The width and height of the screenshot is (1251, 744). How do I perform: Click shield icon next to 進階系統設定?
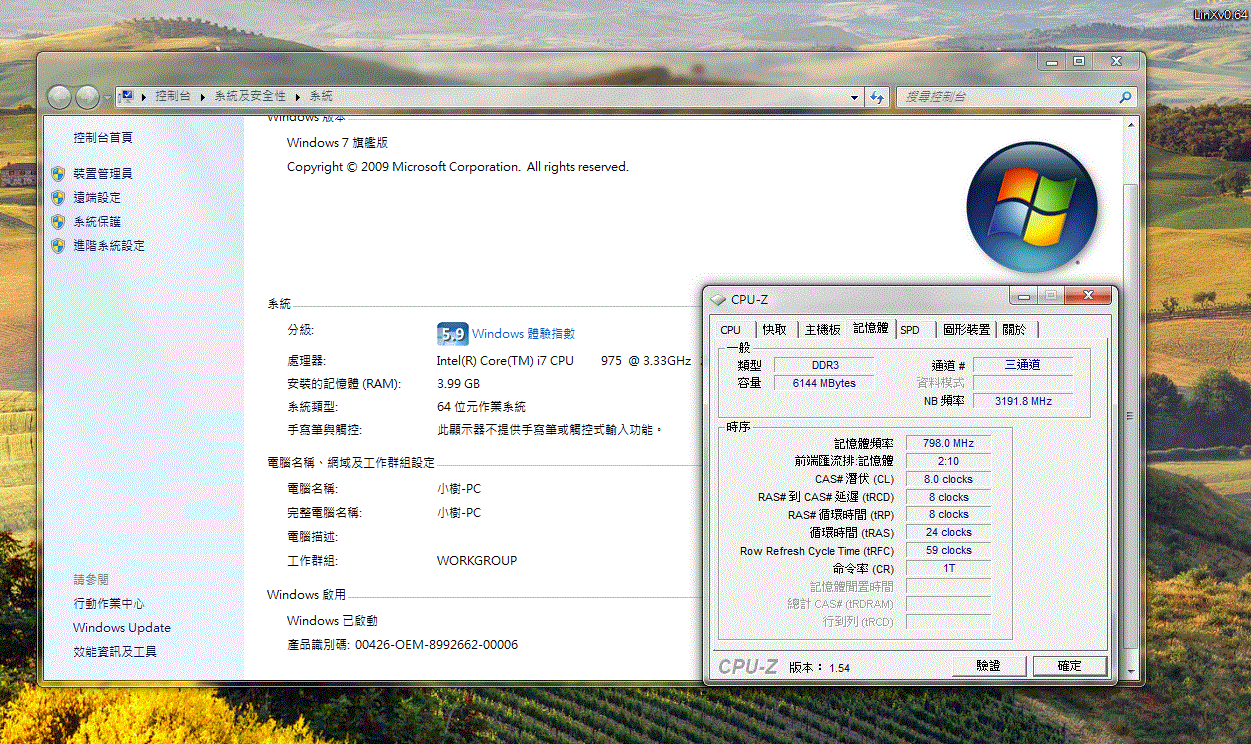tap(58, 246)
